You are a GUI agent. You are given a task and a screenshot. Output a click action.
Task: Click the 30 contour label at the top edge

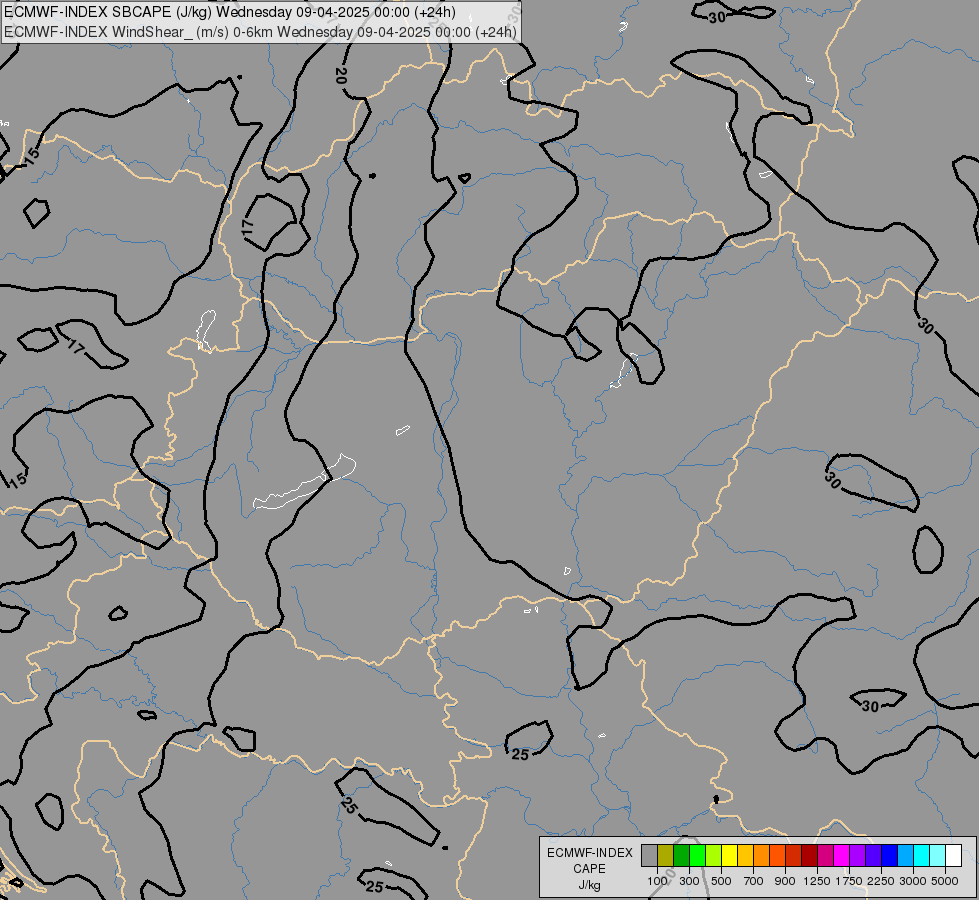(717, 17)
